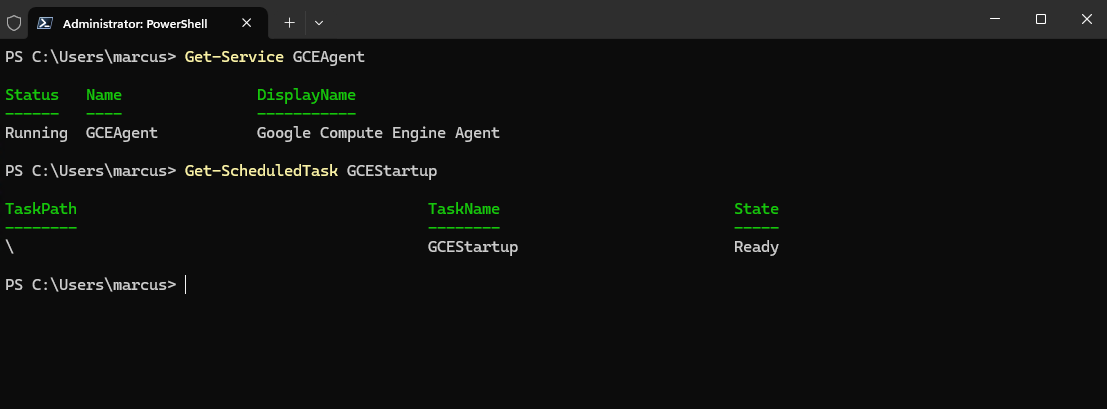
Task: Click the DisplayName column header
Action: (306, 95)
